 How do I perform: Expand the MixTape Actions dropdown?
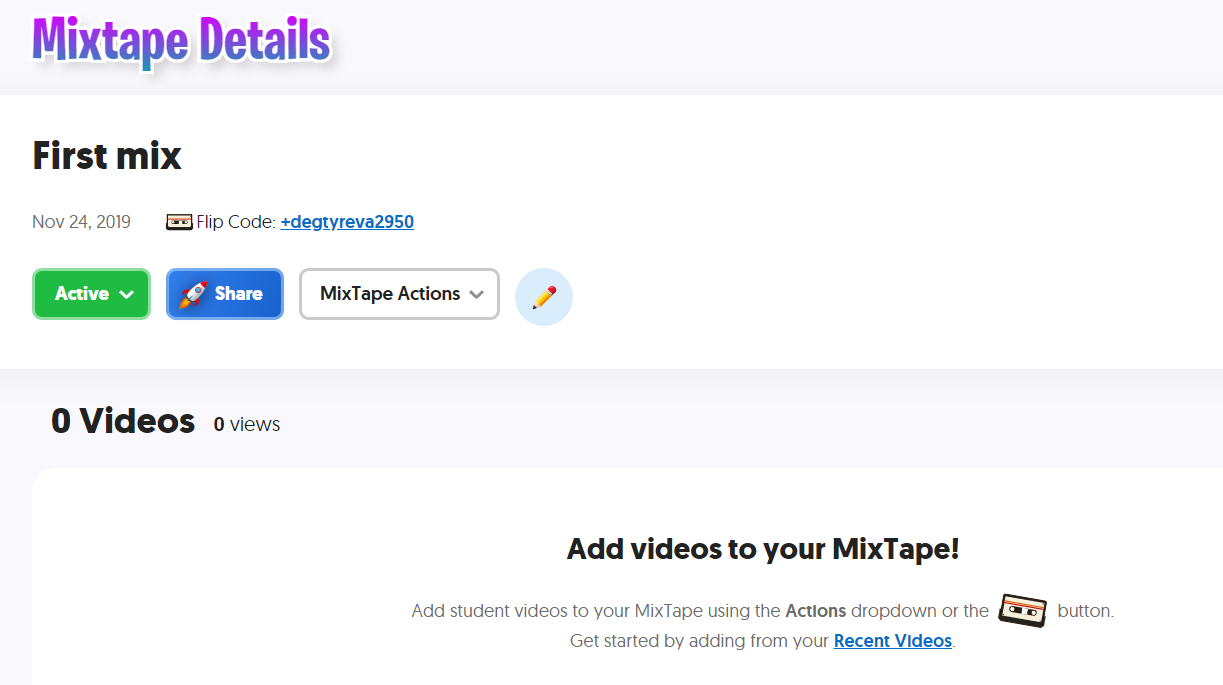pos(399,294)
